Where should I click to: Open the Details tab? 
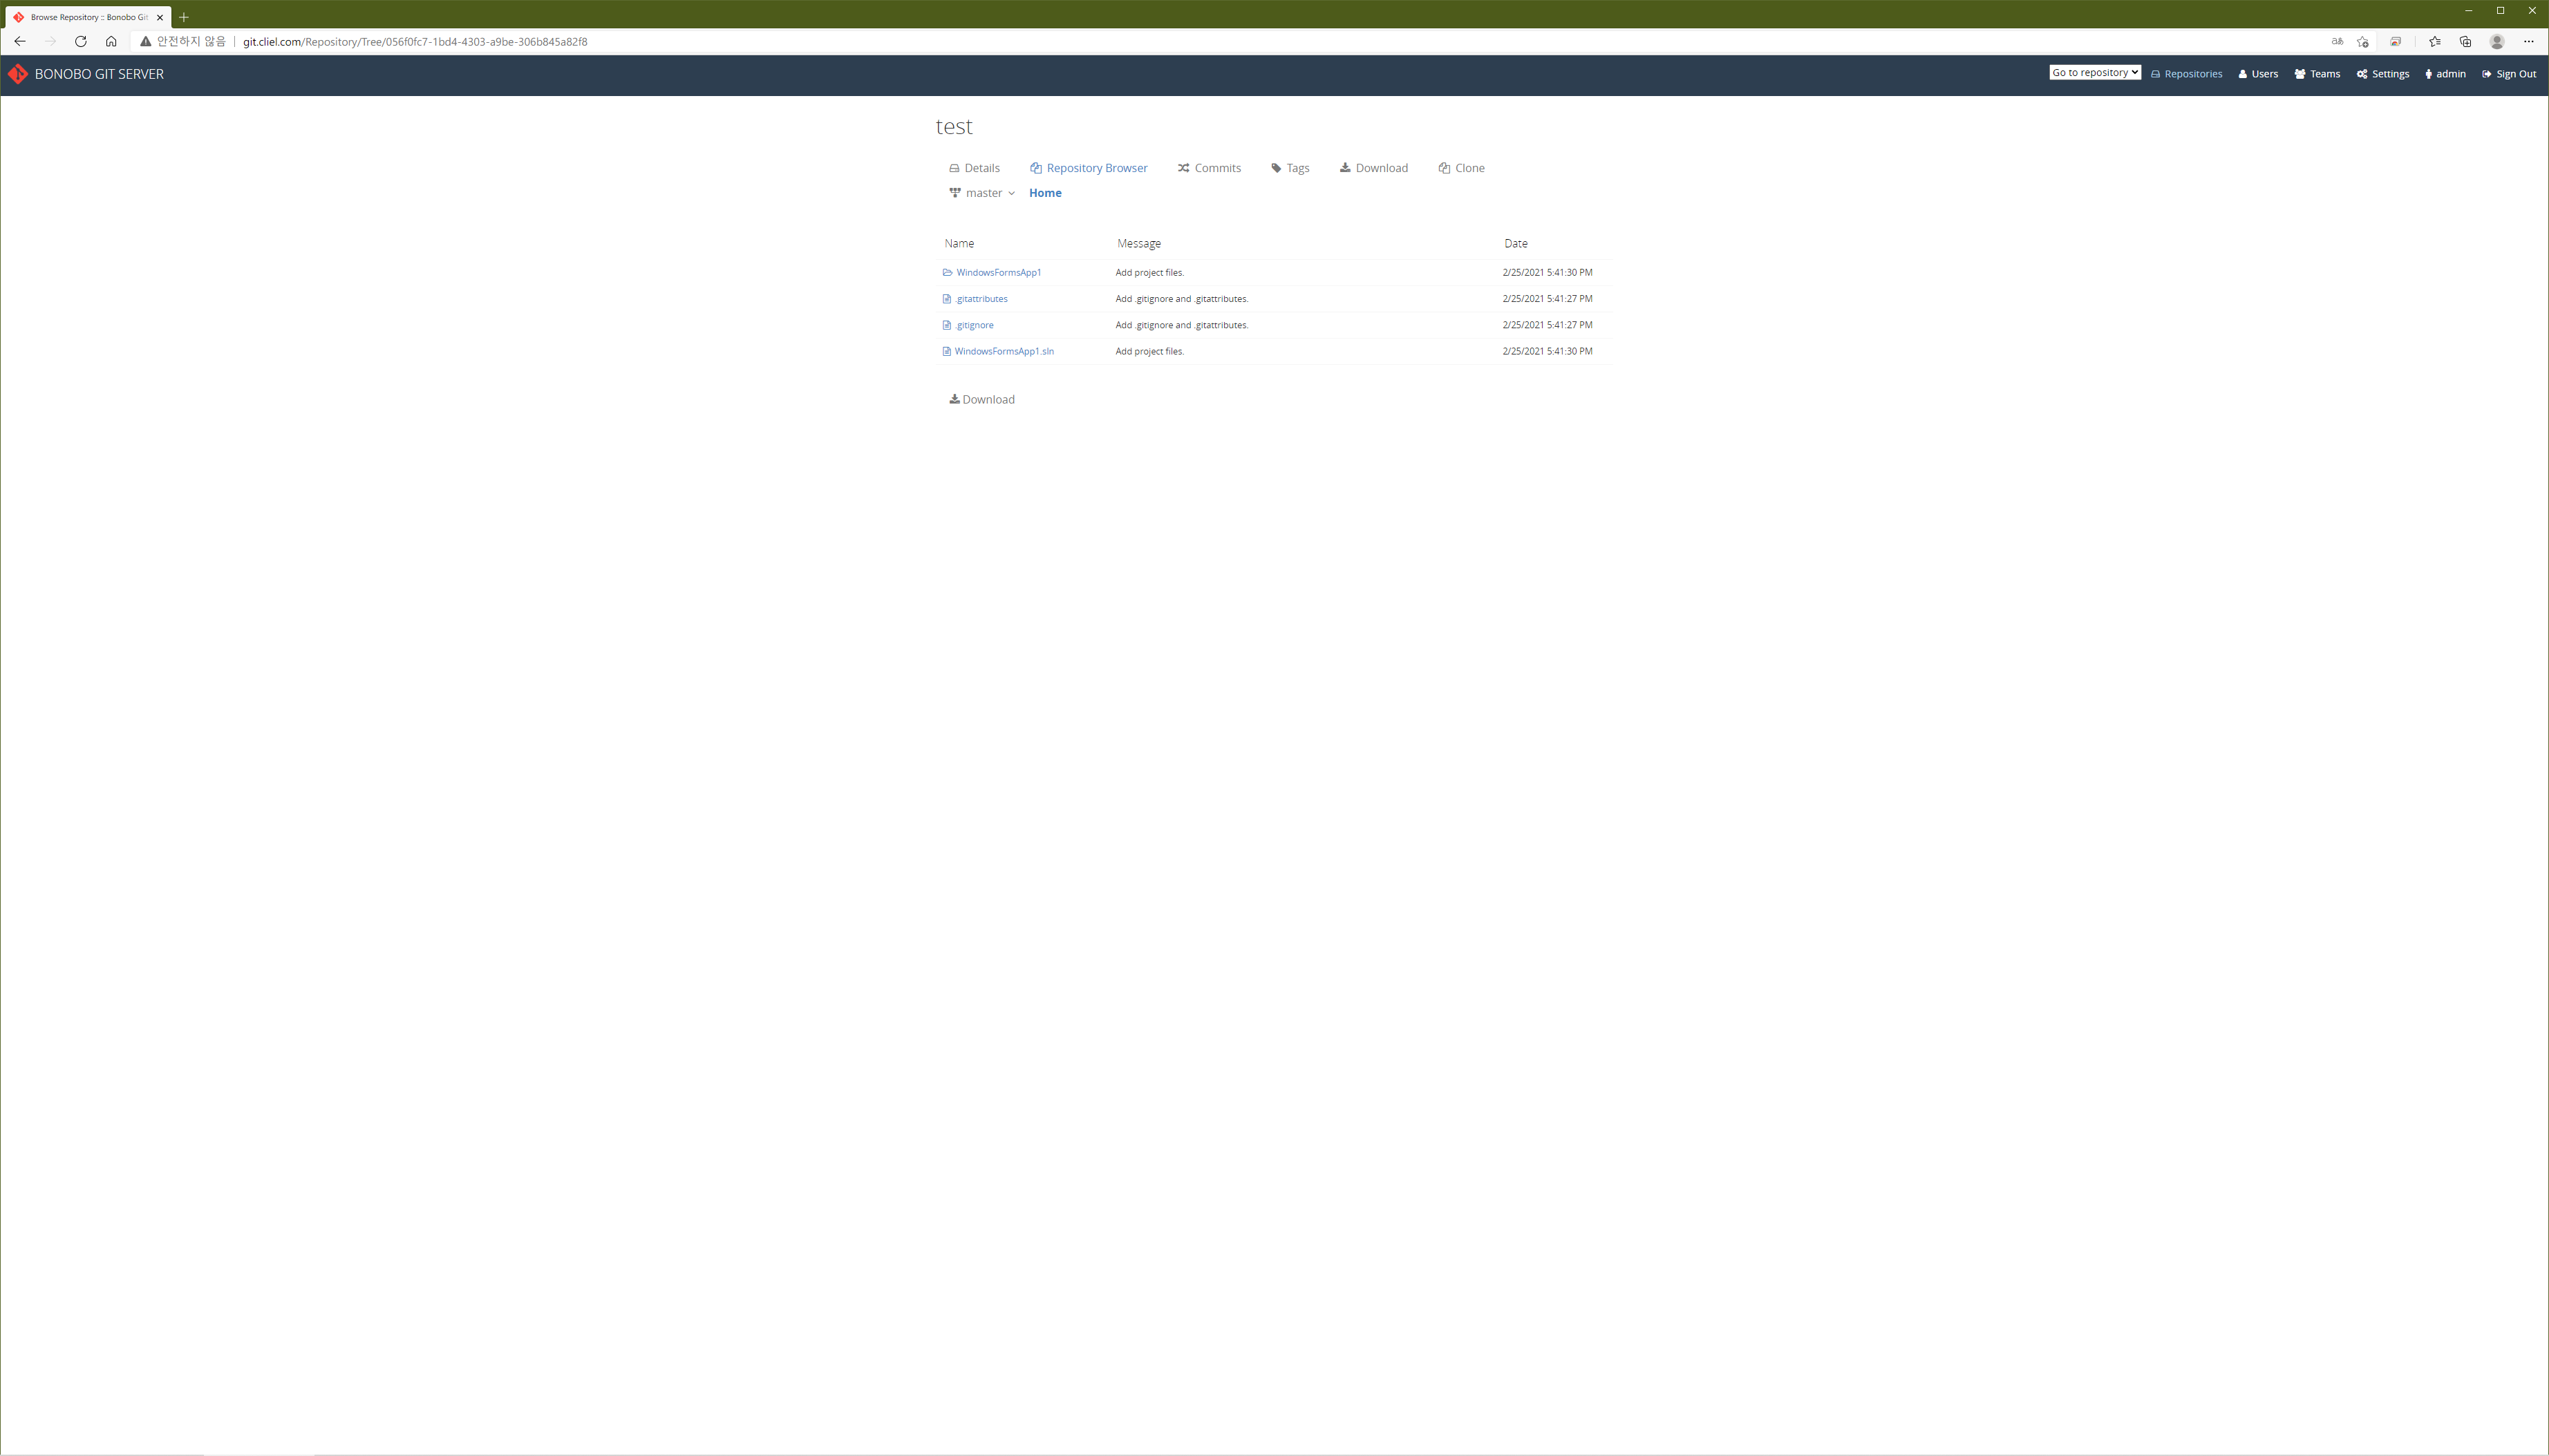click(x=974, y=168)
